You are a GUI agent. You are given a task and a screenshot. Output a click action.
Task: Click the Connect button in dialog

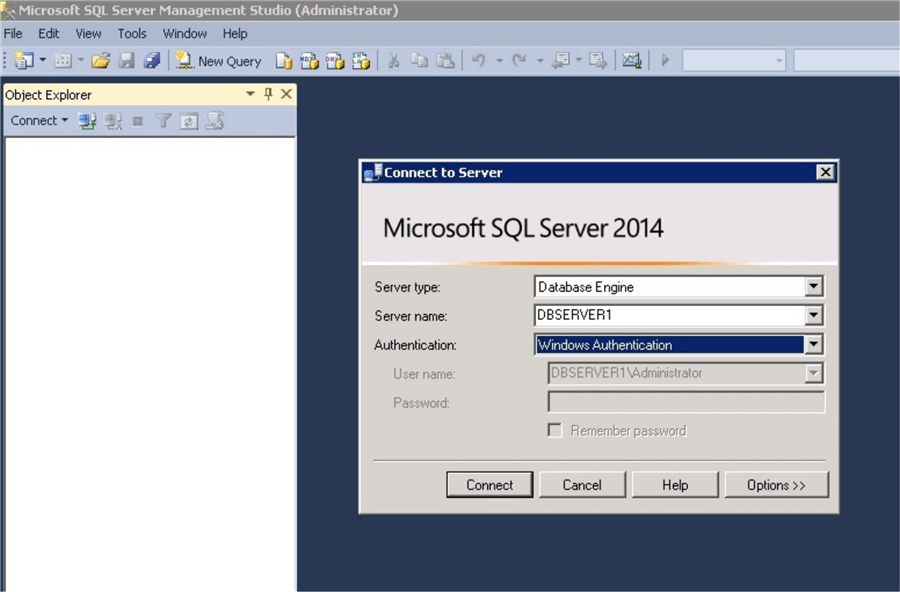click(x=490, y=485)
